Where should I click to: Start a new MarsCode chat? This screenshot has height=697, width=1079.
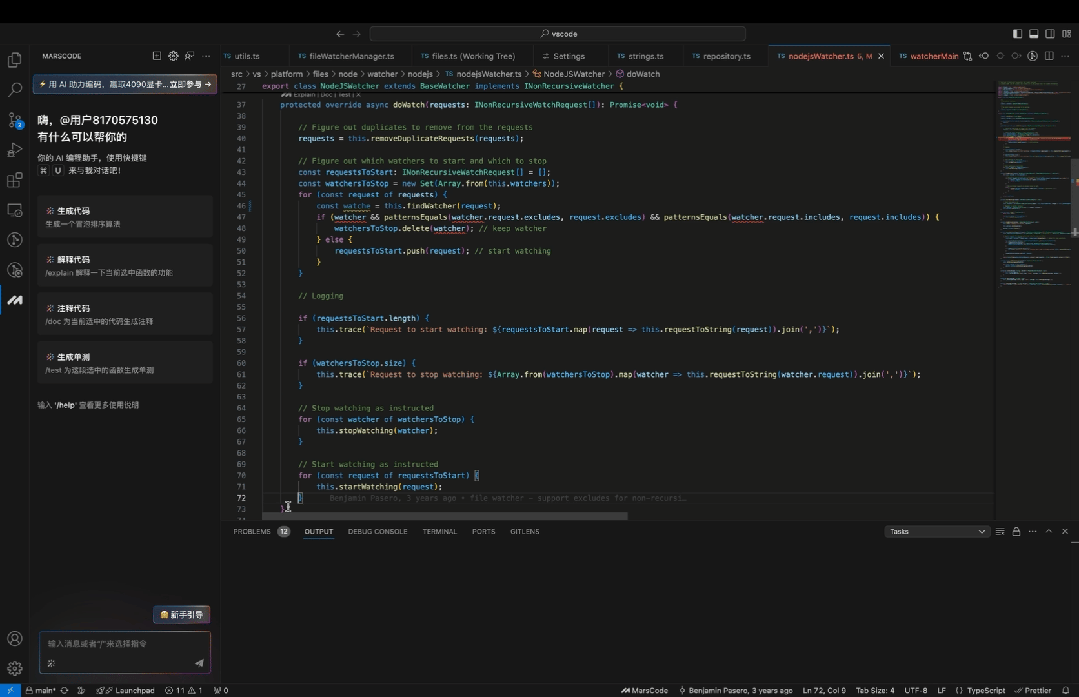click(x=157, y=56)
